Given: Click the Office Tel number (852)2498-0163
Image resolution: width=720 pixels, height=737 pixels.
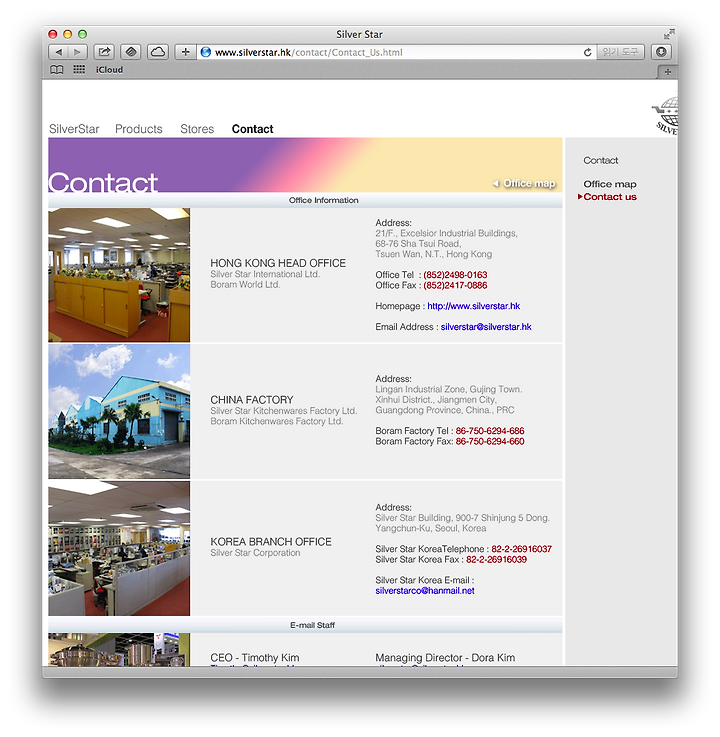Looking at the screenshot, I should click(455, 275).
